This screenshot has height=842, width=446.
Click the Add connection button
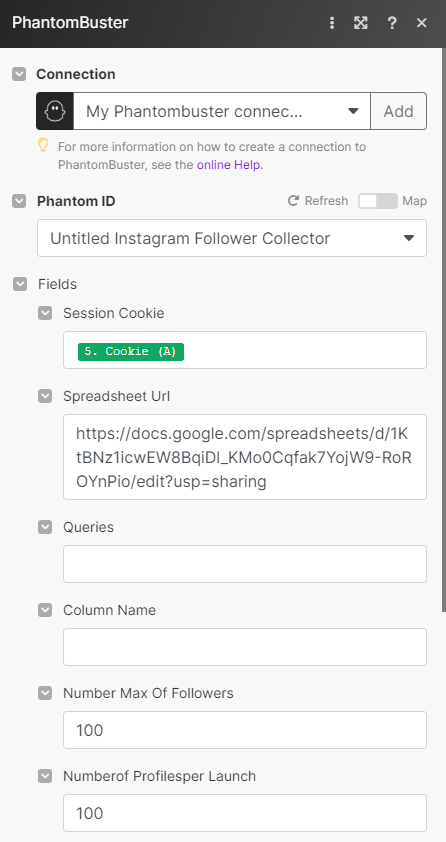point(398,111)
